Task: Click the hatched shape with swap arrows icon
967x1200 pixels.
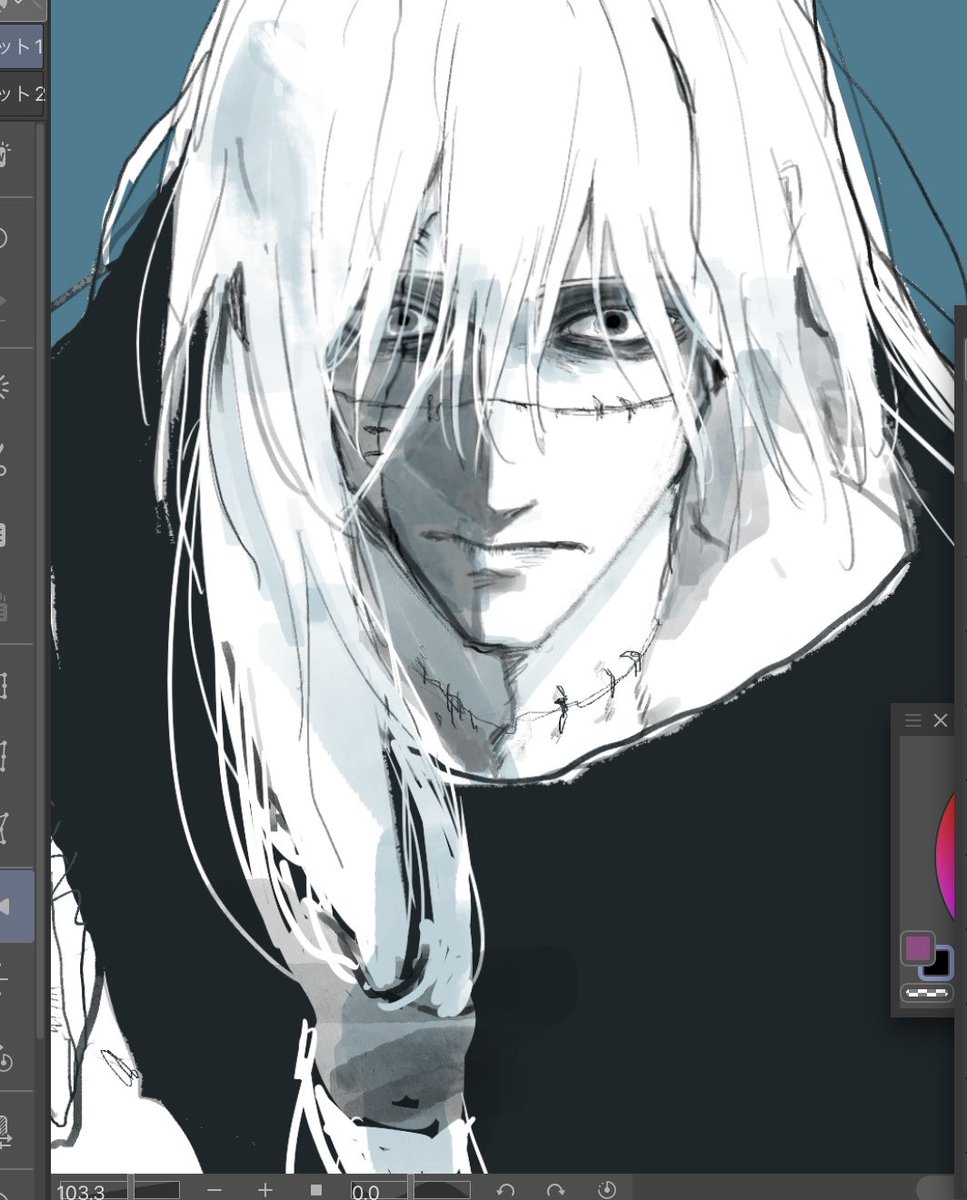Action: point(5,1133)
